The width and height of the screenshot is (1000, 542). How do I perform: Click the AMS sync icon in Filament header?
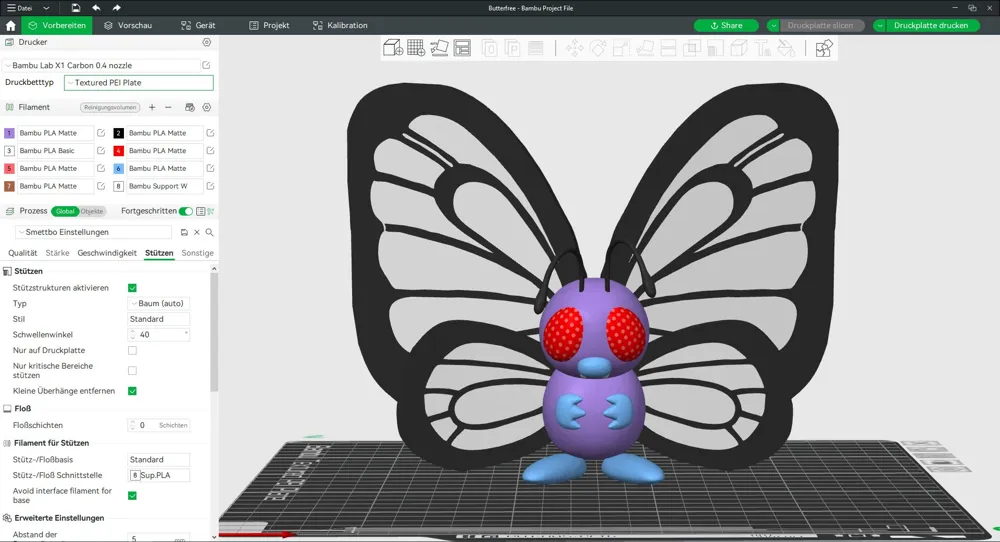pos(189,107)
